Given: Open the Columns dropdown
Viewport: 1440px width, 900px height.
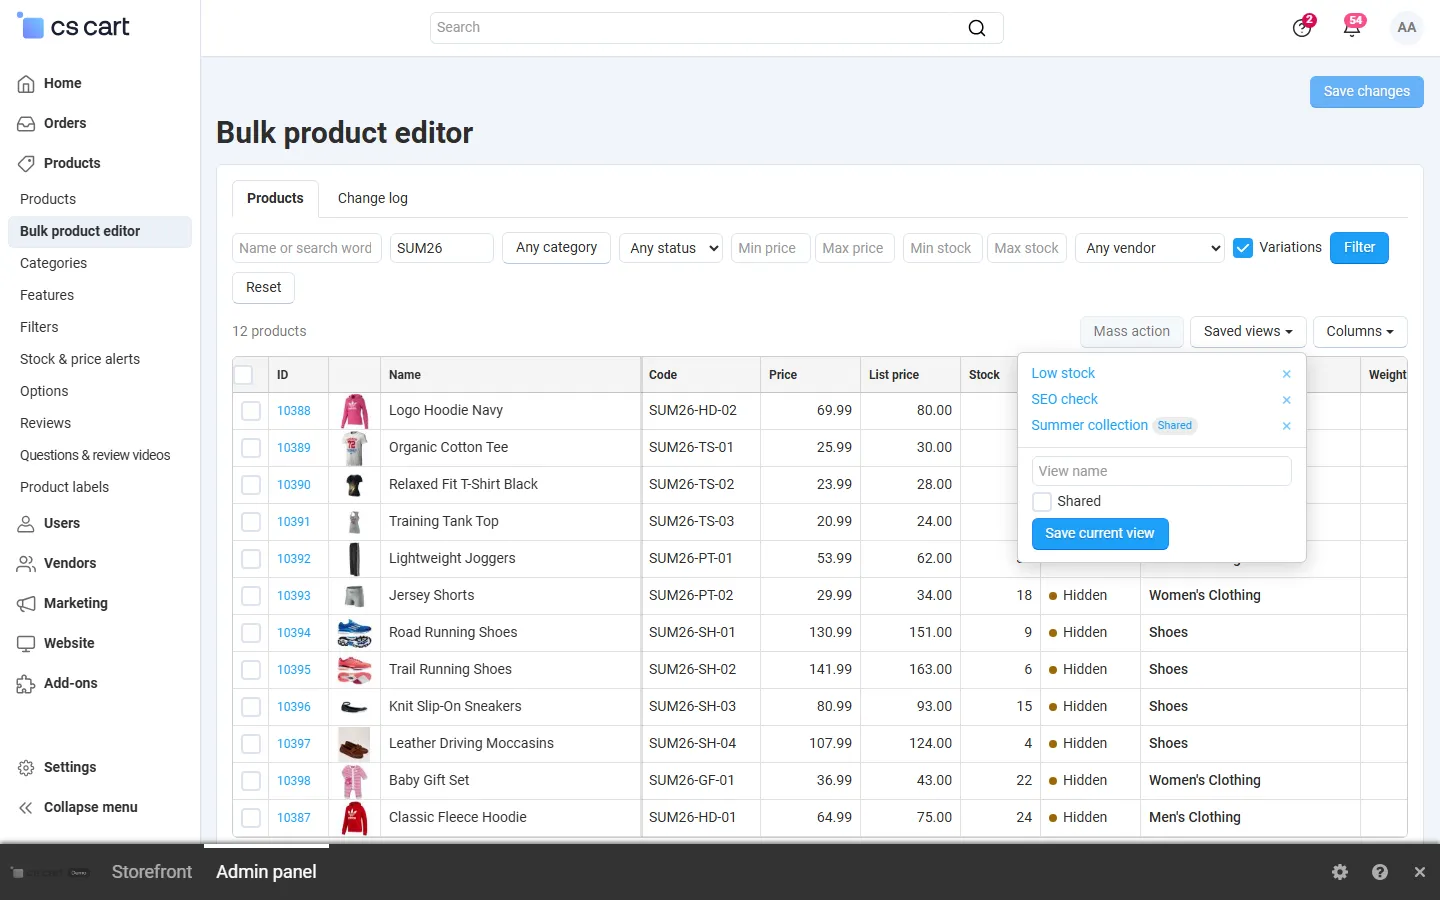Looking at the screenshot, I should point(1359,332).
